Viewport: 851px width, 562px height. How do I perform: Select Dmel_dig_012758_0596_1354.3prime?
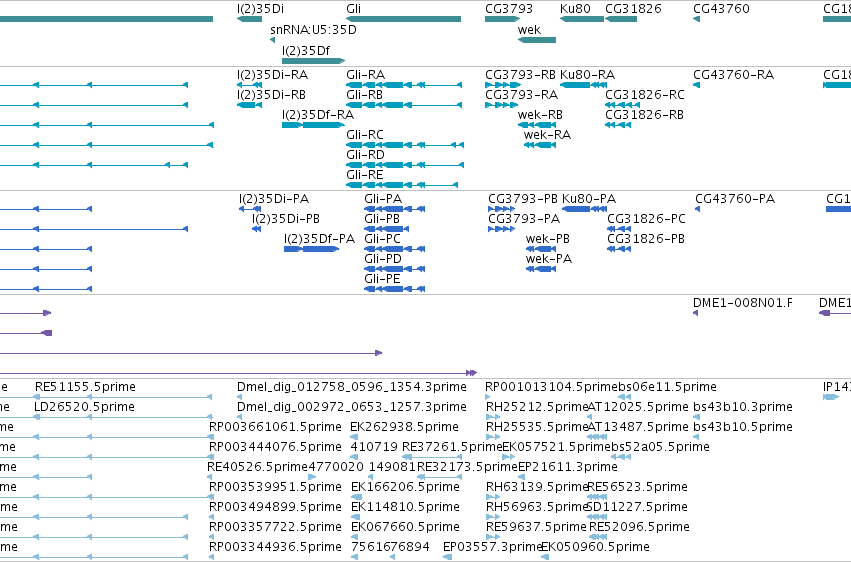[352, 387]
